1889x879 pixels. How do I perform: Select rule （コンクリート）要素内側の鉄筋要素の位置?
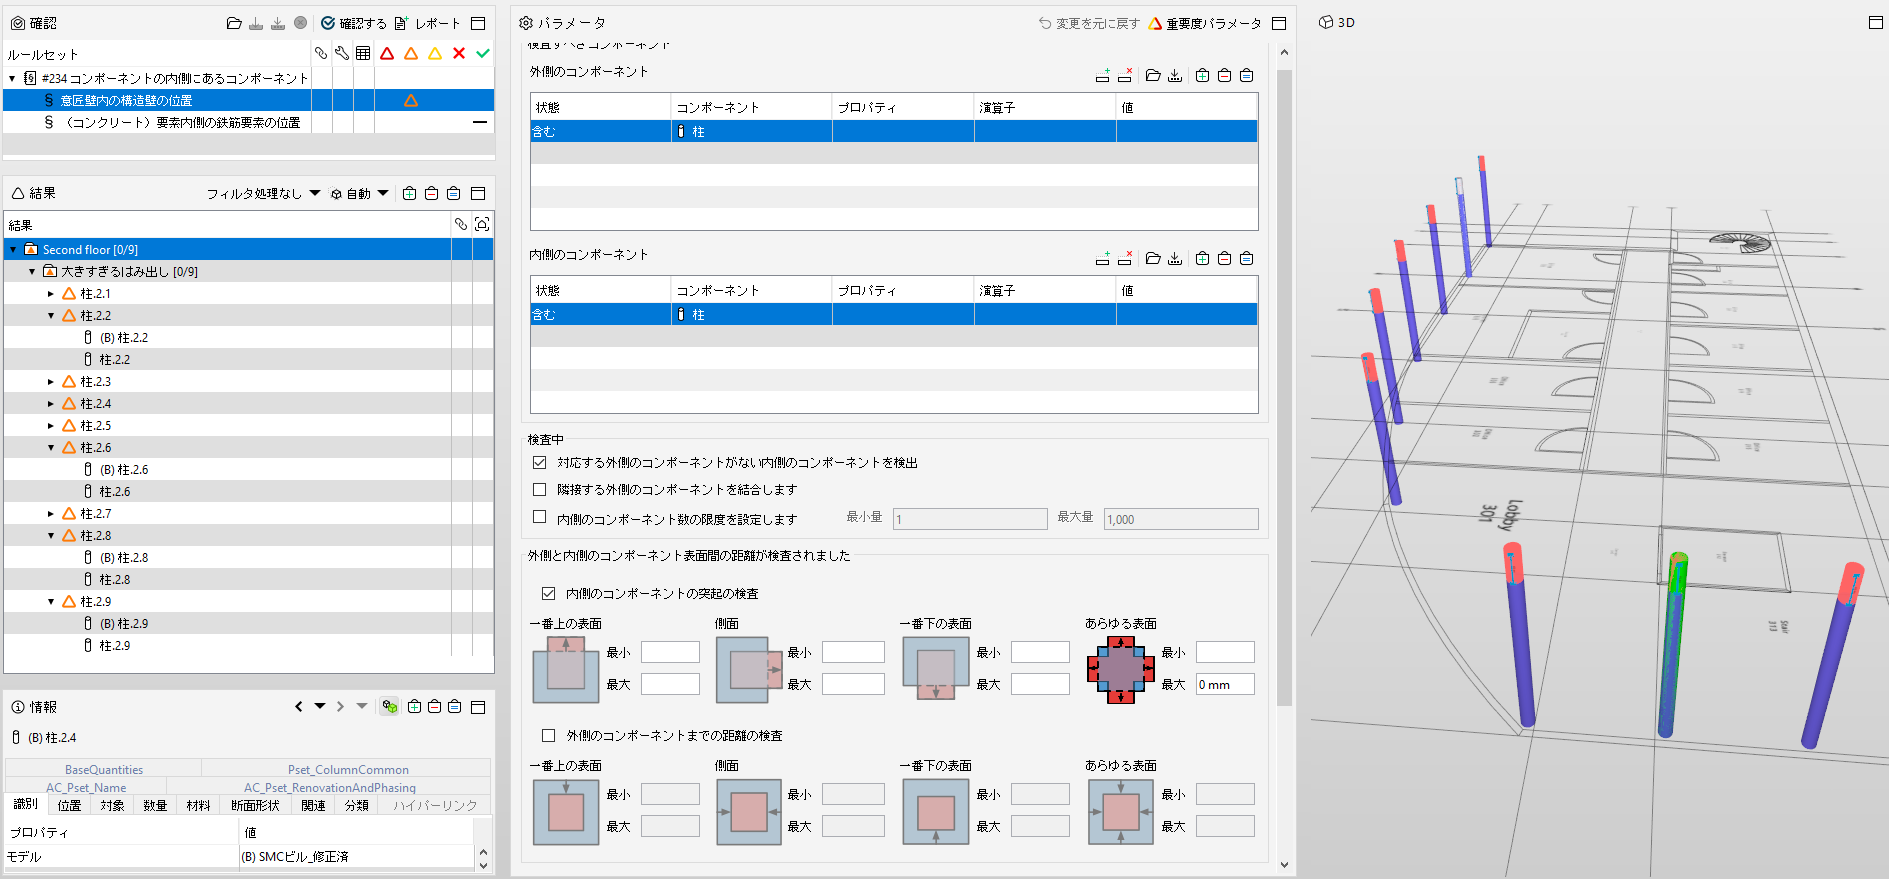pos(182,122)
